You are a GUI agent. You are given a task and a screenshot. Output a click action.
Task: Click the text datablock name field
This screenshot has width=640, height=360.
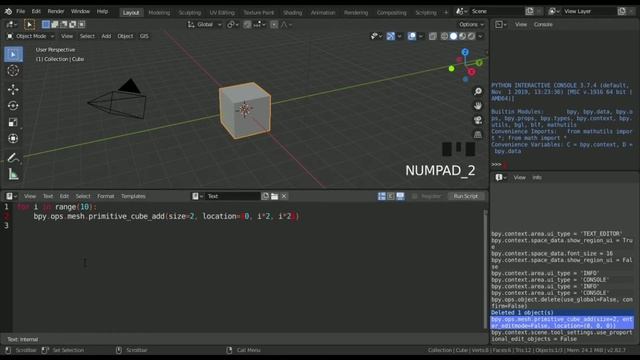[x=232, y=196]
